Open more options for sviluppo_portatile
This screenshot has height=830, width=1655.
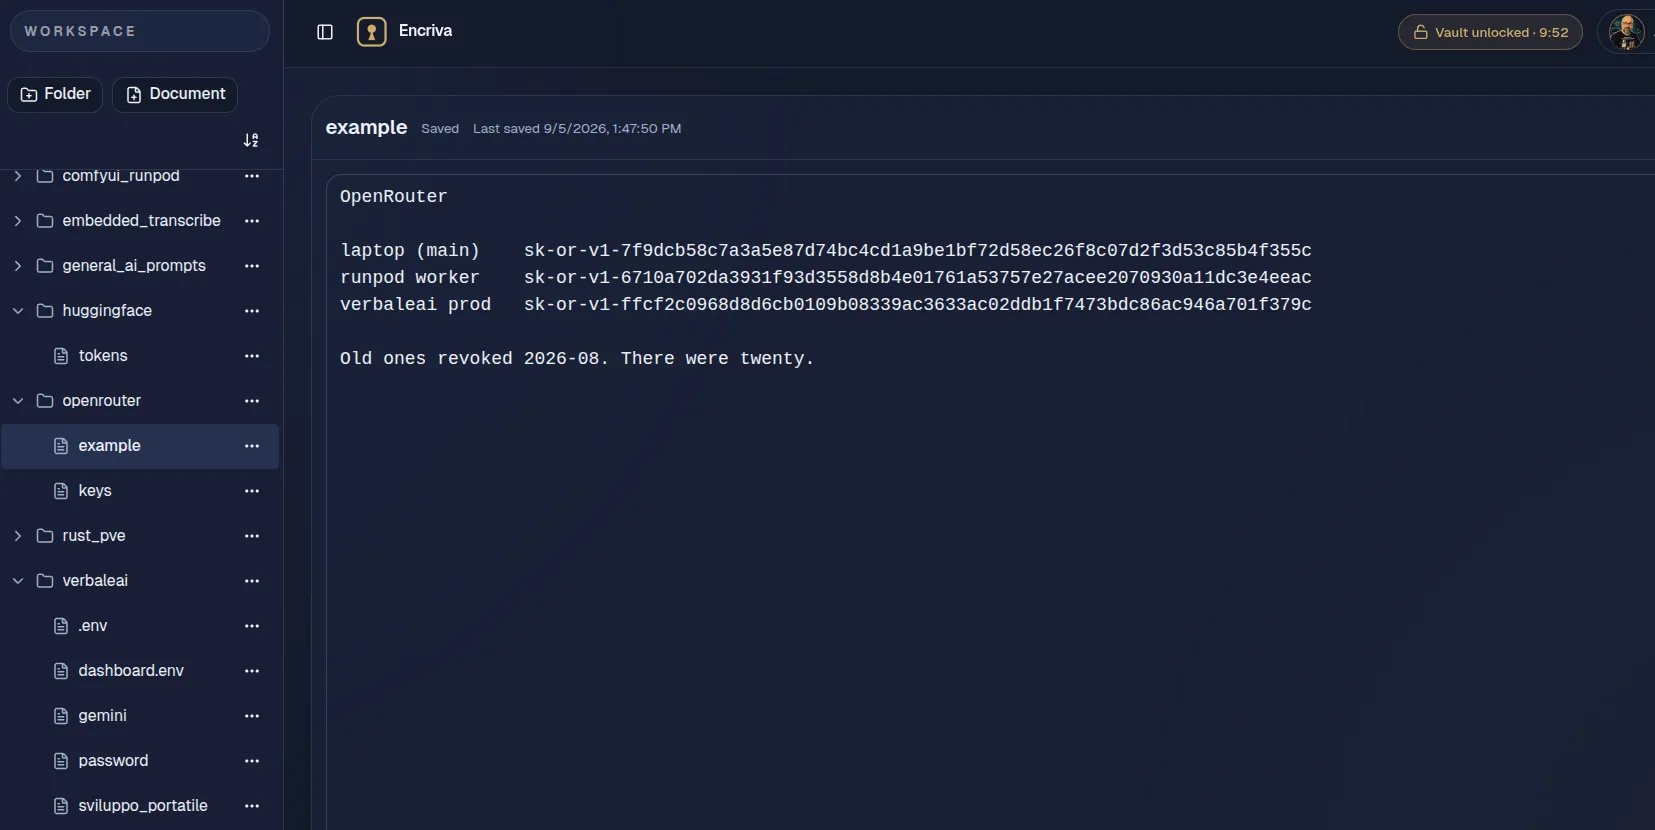coord(252,806)
